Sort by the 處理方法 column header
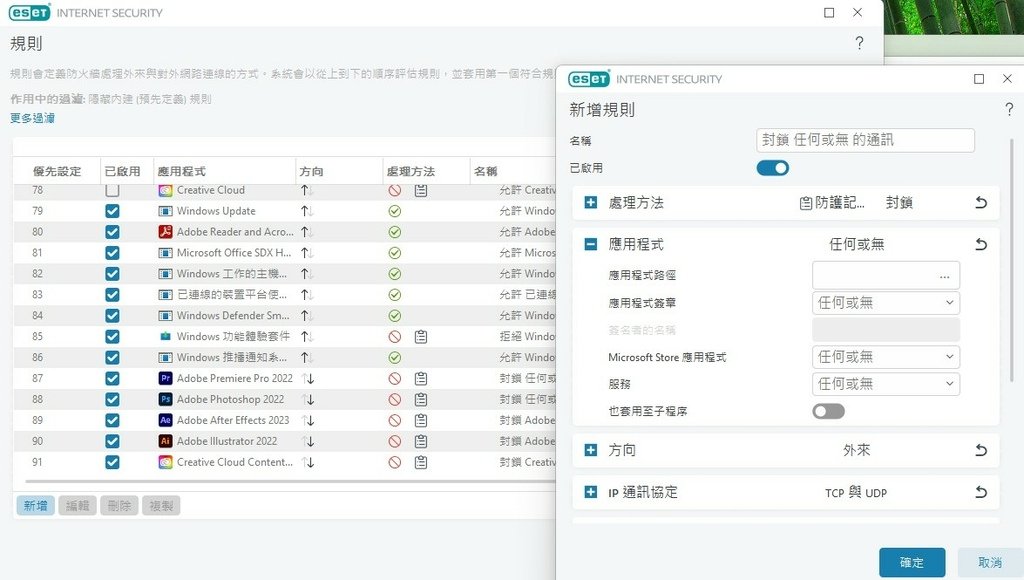Image resolution: width=1024 pixels, height=580 pixels. [410, 171]
